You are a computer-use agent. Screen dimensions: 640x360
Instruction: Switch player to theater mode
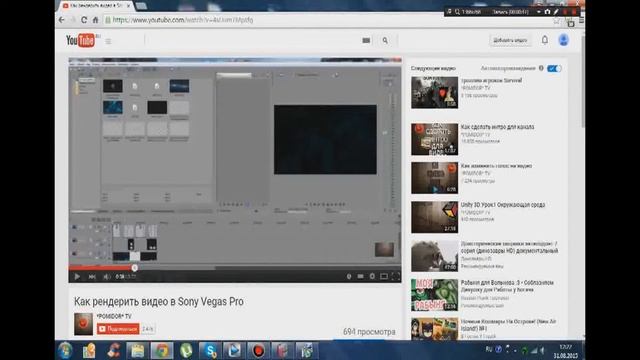(384, 276)
